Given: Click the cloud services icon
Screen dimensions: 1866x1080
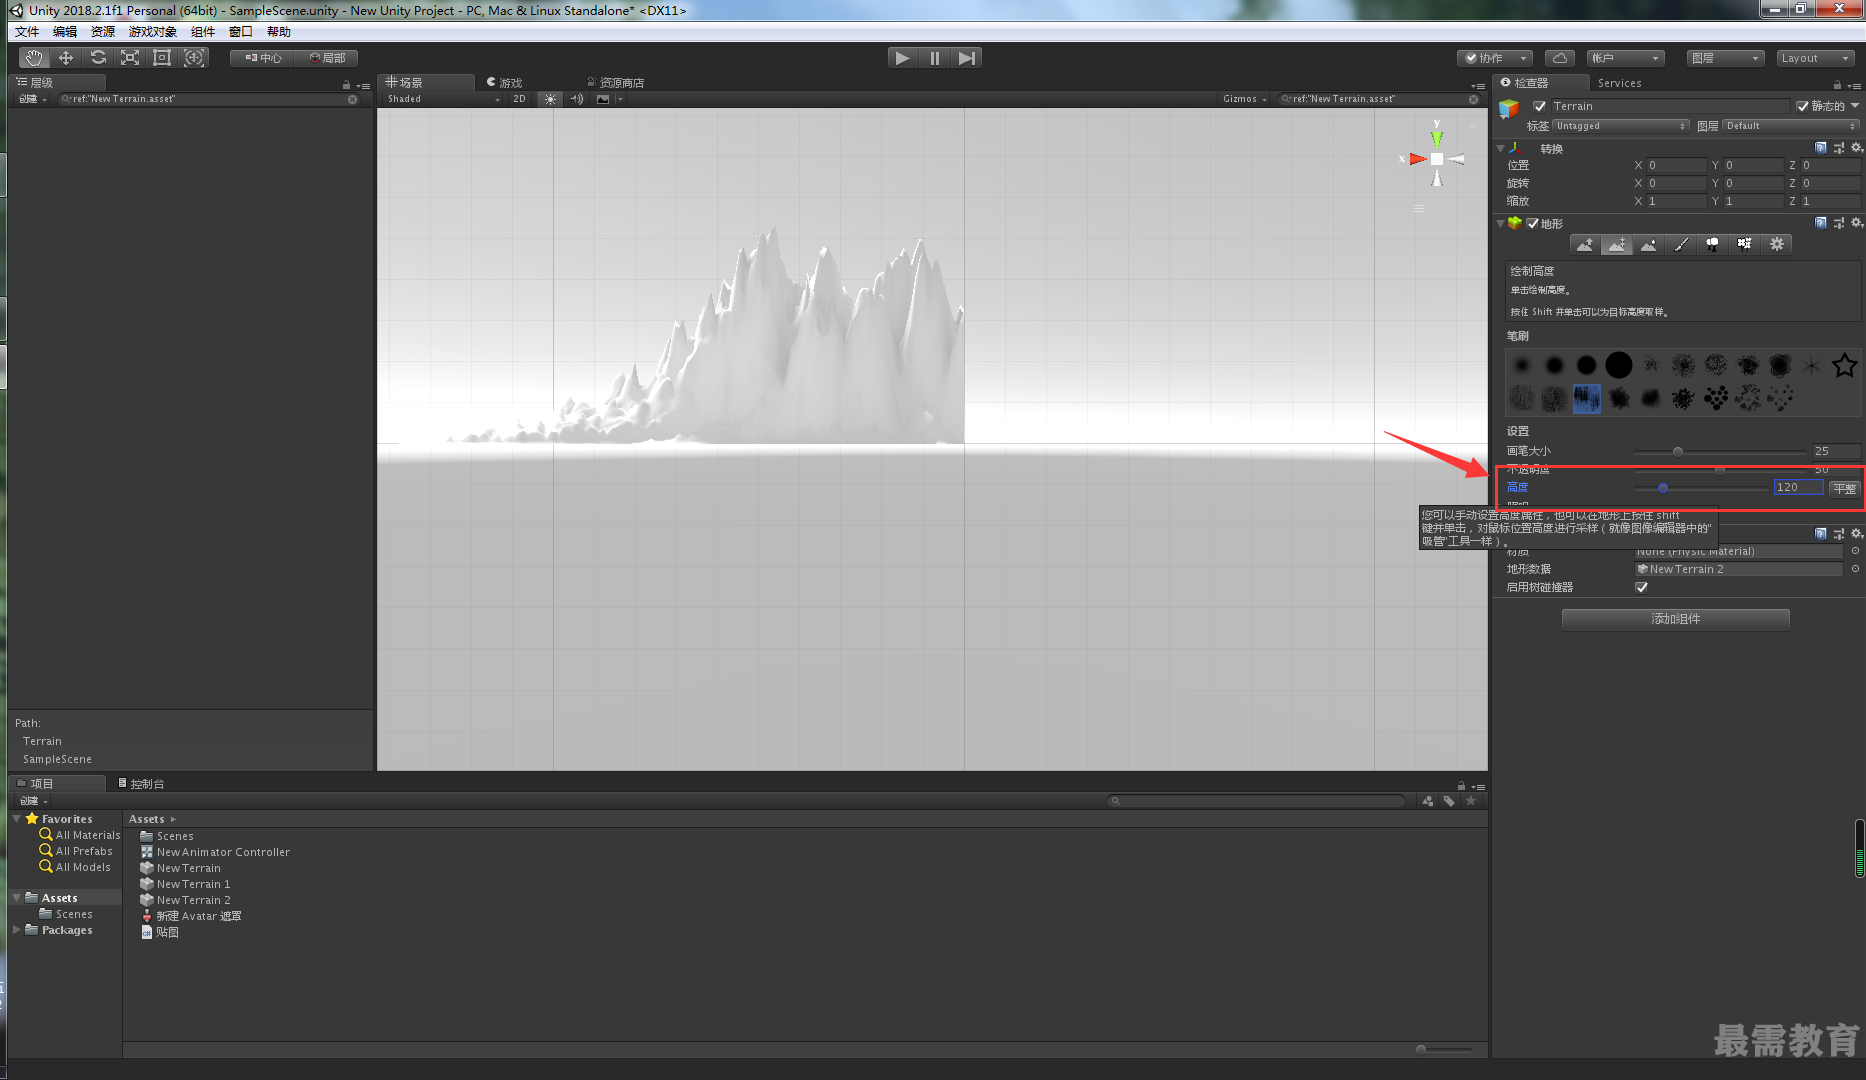Looking at the screenshot, I should [x=1560, y=58].
